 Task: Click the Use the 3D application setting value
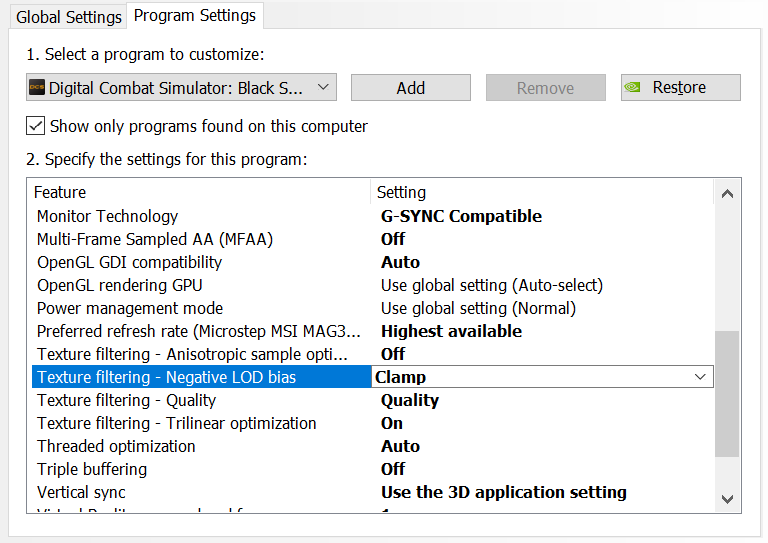[504, 492]
